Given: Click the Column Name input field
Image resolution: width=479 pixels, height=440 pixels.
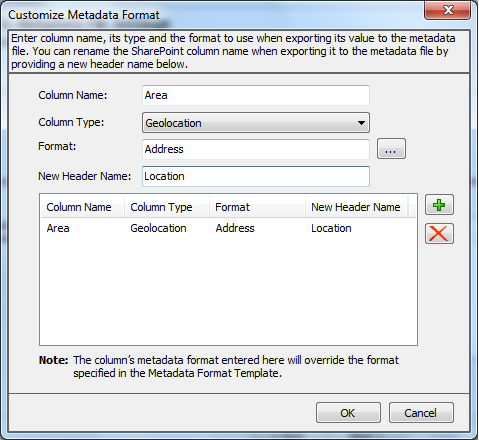Looking at the screenshot, I should click(256, 95).
